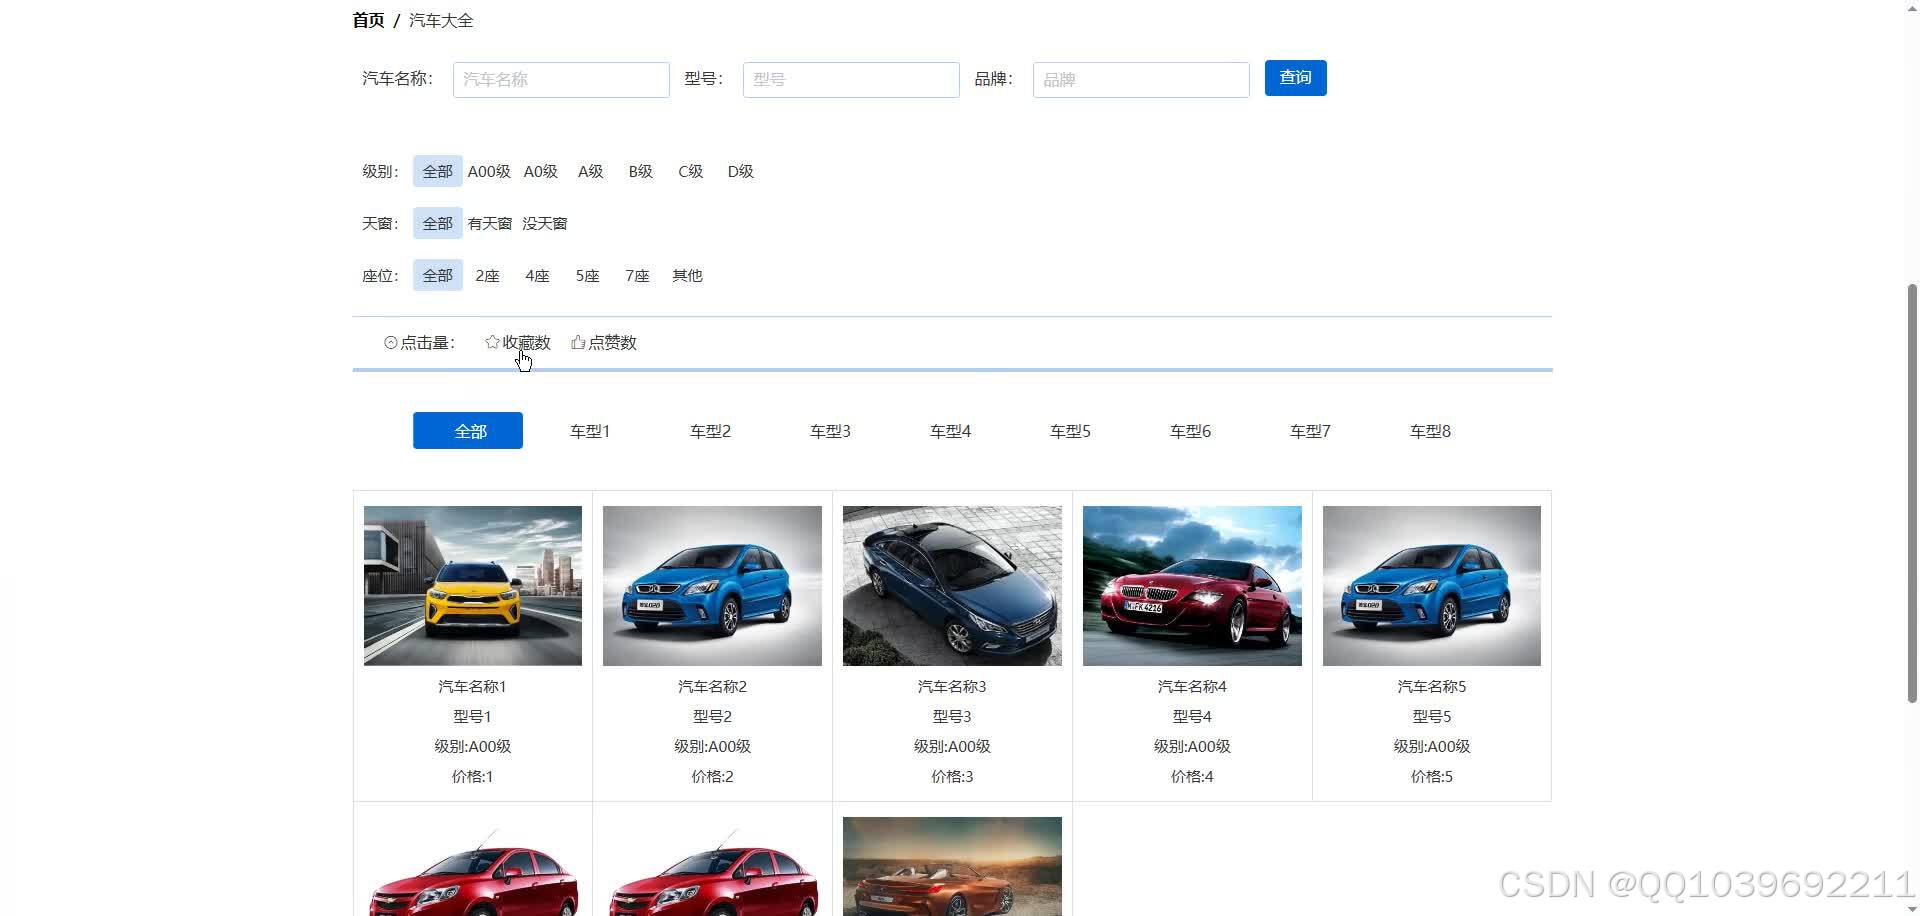
Task: Click the 价格:2 text
Action: (712, 777)
